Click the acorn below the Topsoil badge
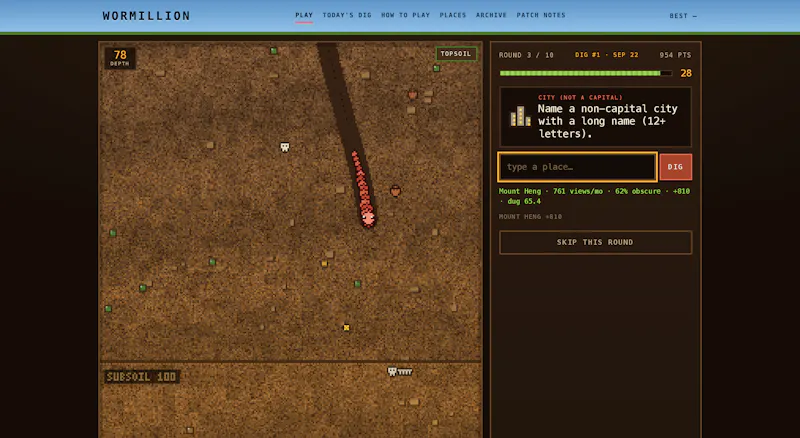800x438 pixels. [x=413, y=94]
